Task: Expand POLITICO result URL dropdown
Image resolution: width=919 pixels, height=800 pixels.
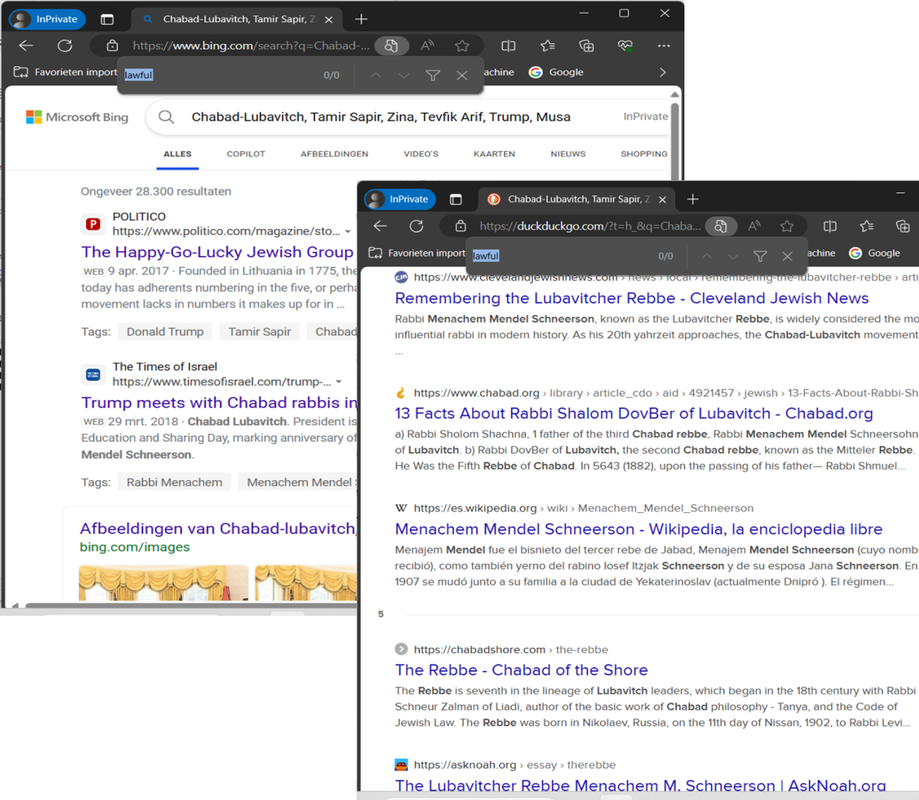Action: pyautogui.click(x=348, y=232)
